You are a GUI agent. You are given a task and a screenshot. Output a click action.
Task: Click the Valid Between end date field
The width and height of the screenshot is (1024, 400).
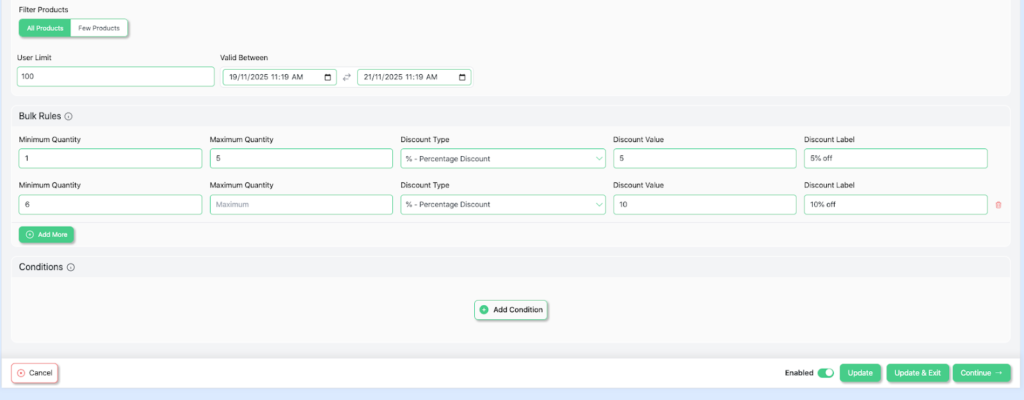[x=414, y=77]
